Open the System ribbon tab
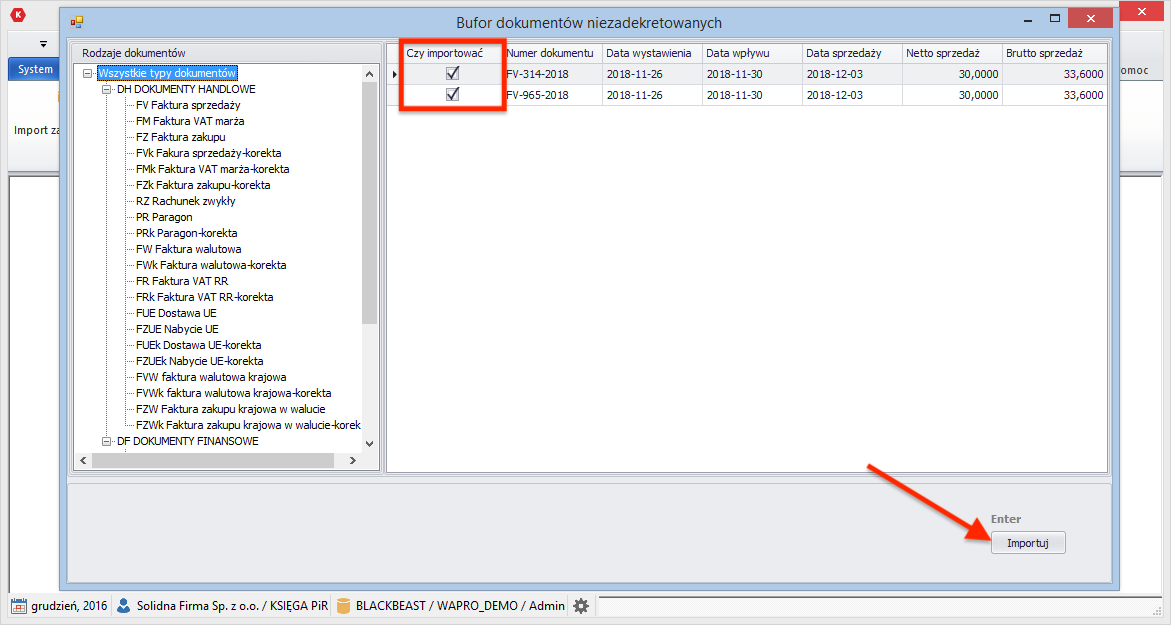 click(35, 69)
